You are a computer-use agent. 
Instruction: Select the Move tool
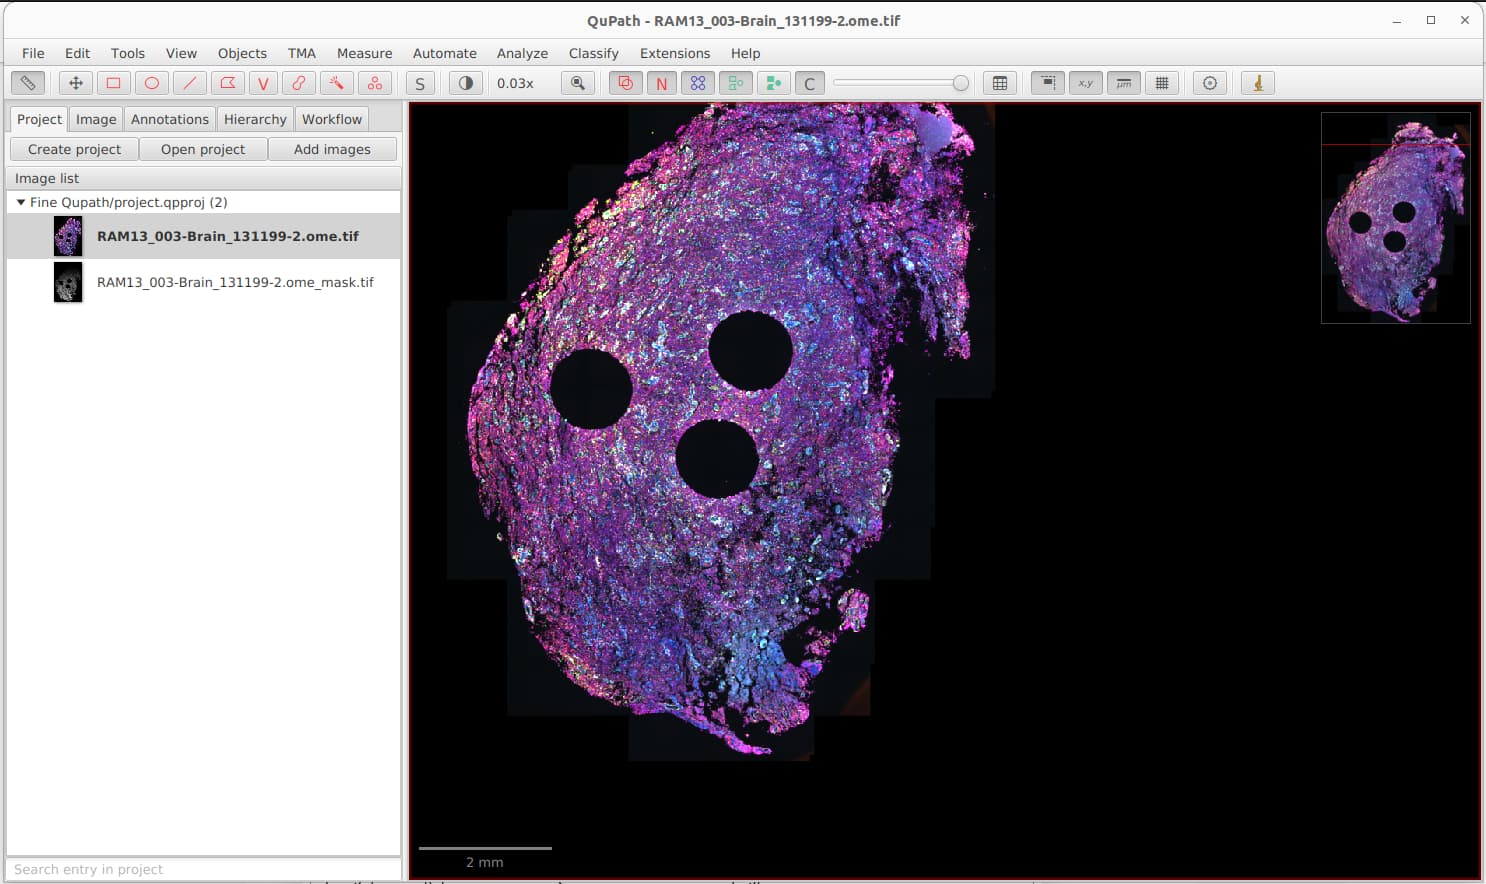point(76,83)
